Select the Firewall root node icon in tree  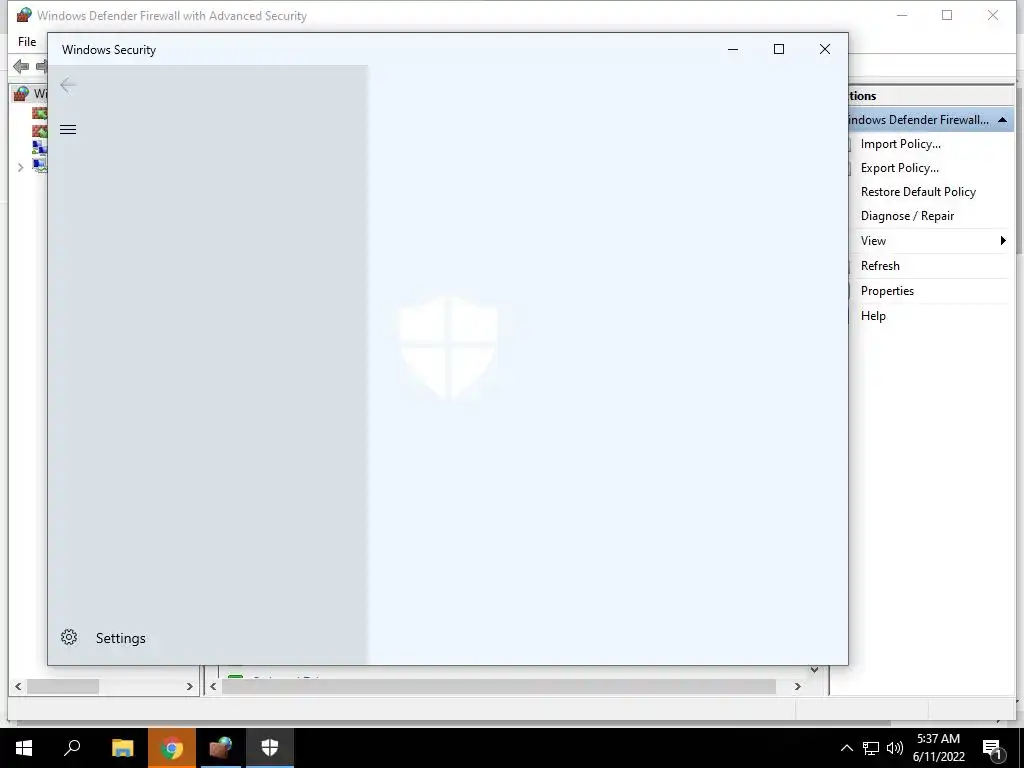22,94
